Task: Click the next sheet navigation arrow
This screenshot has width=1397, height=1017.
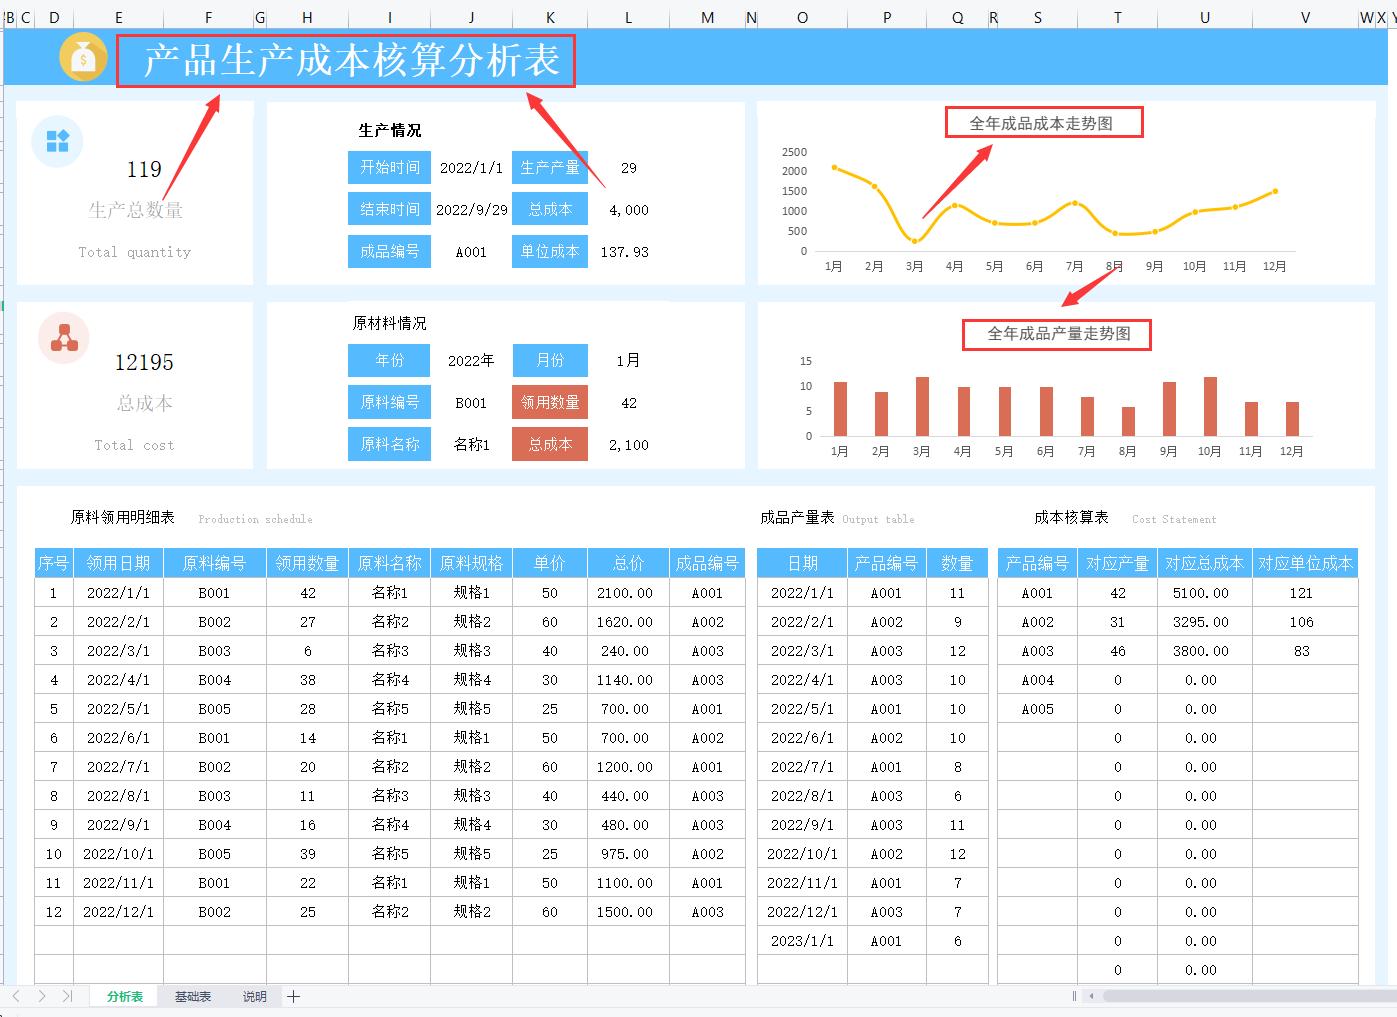Action: click(41, 996)
